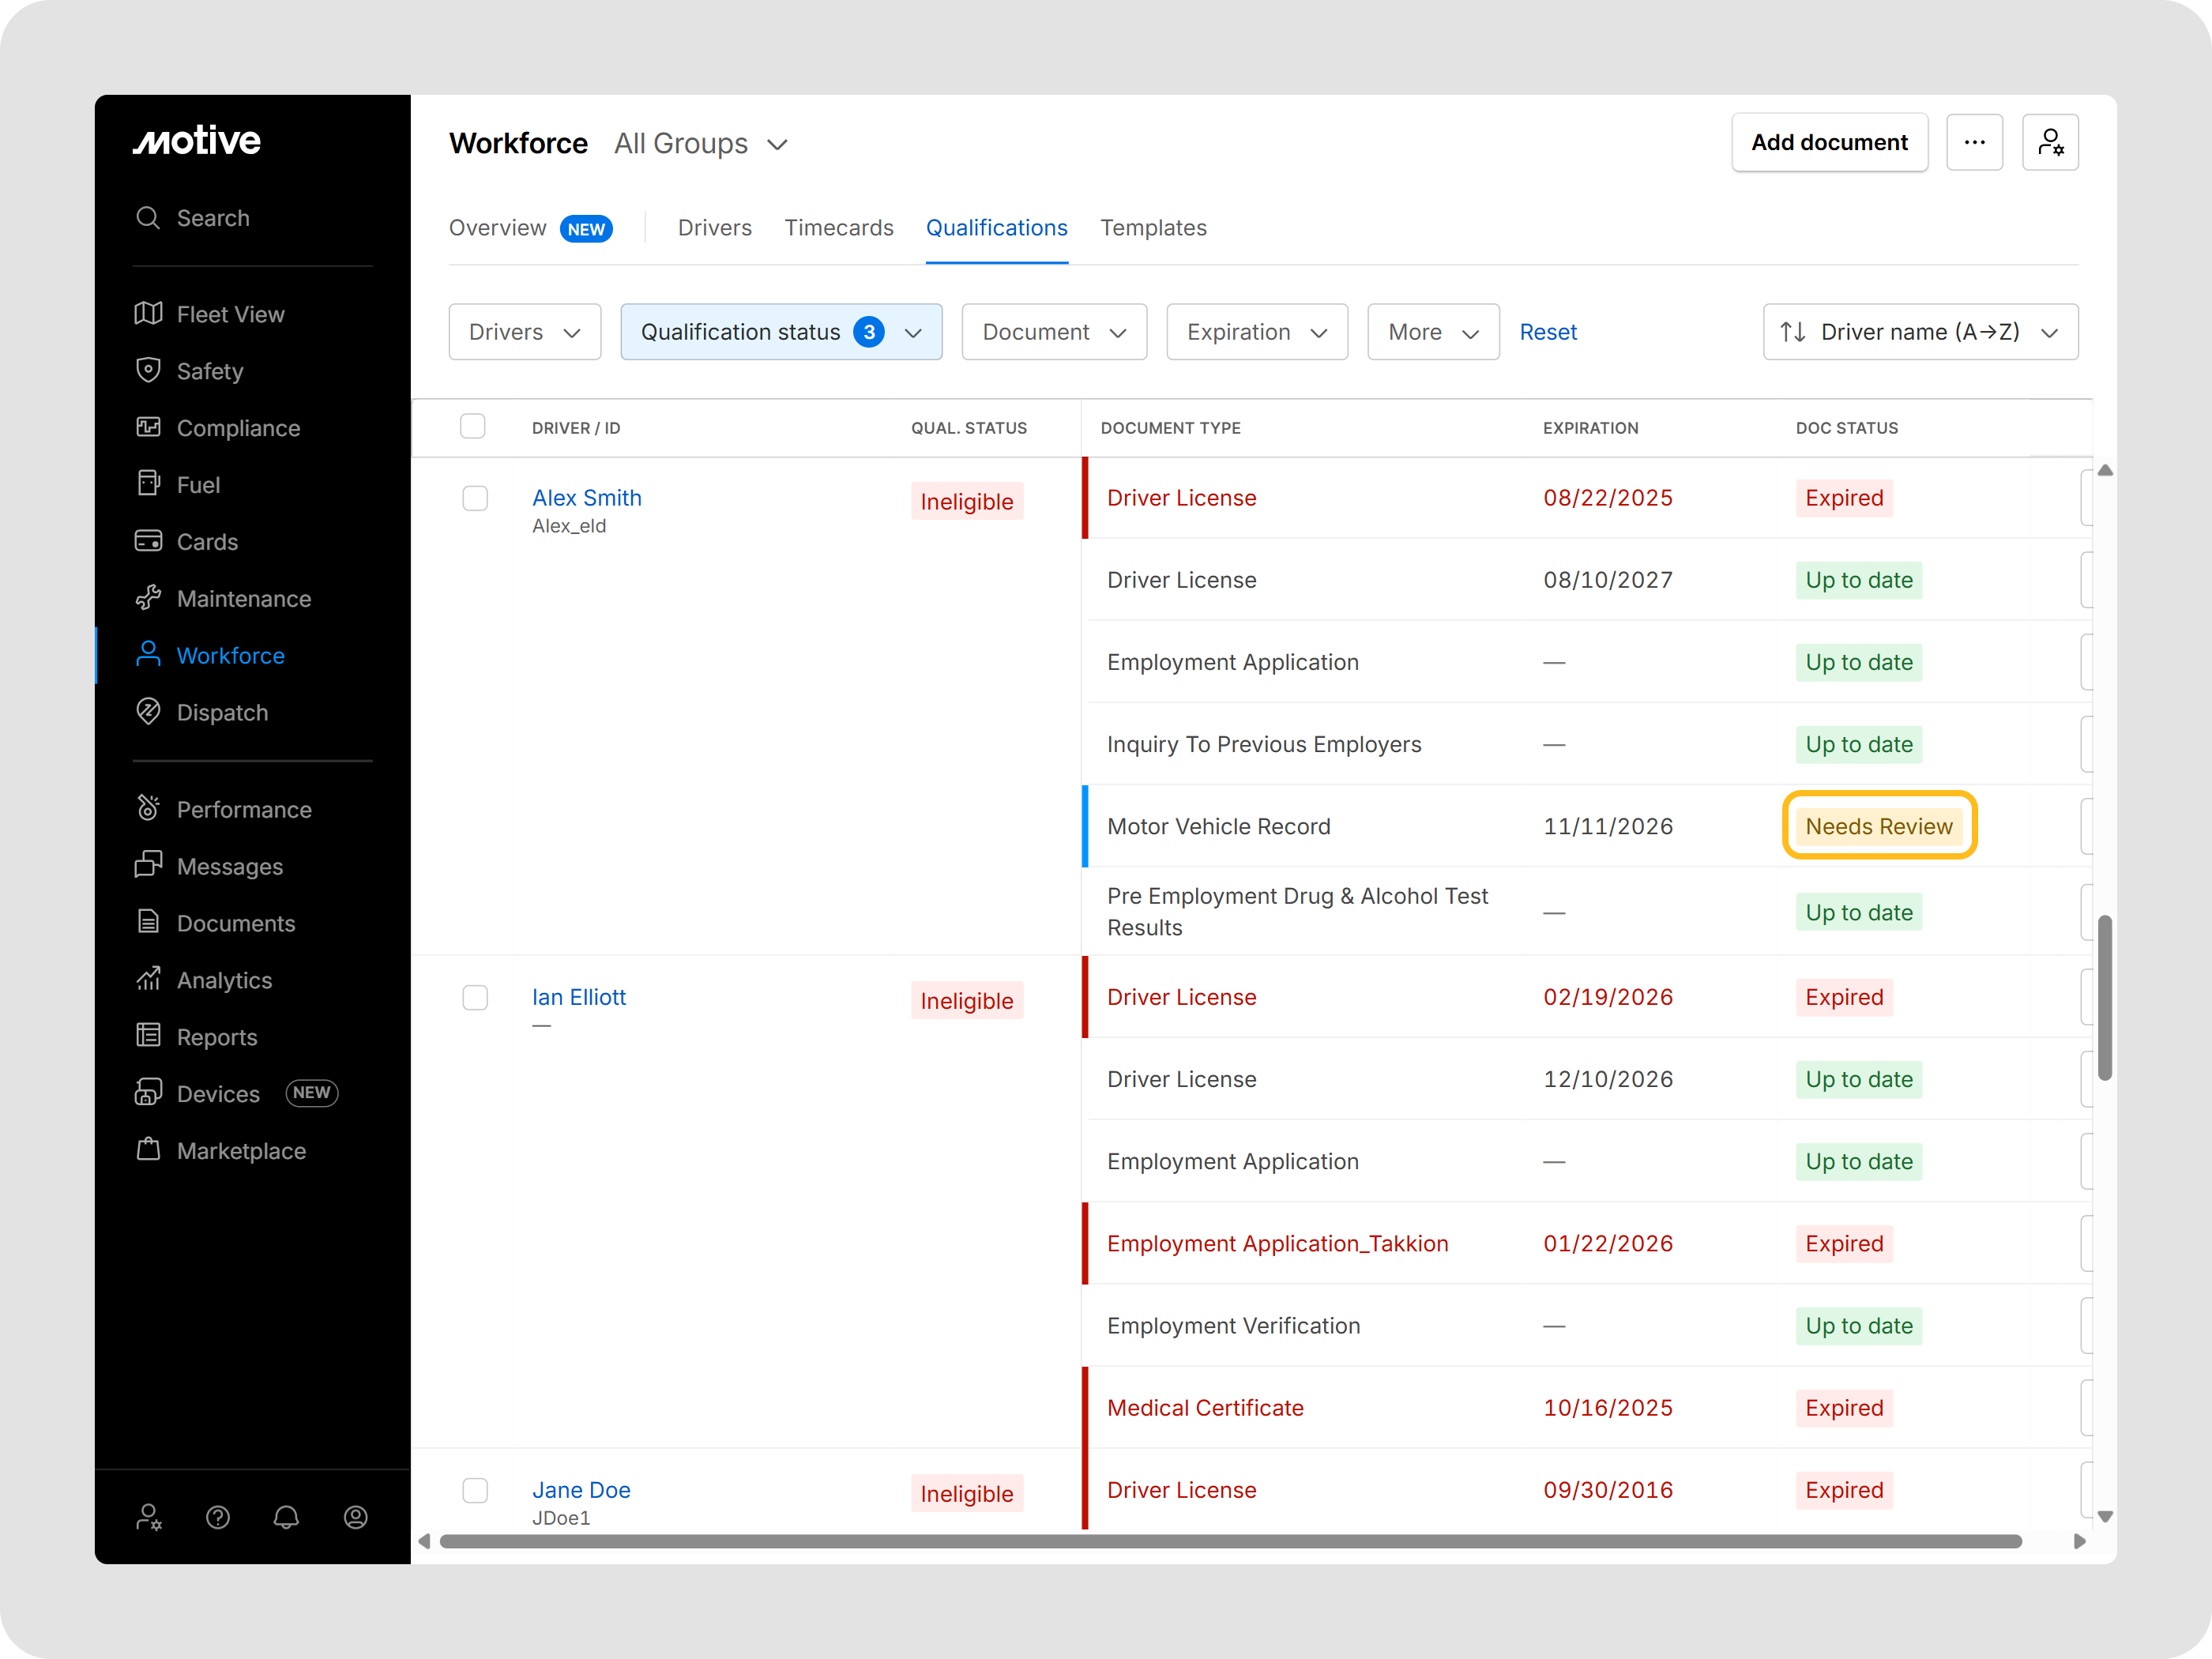Click the Dispatch icon in the sidebar
Image resolution: width=2212 pixels, height=1659 pixels.
(148, 712)
